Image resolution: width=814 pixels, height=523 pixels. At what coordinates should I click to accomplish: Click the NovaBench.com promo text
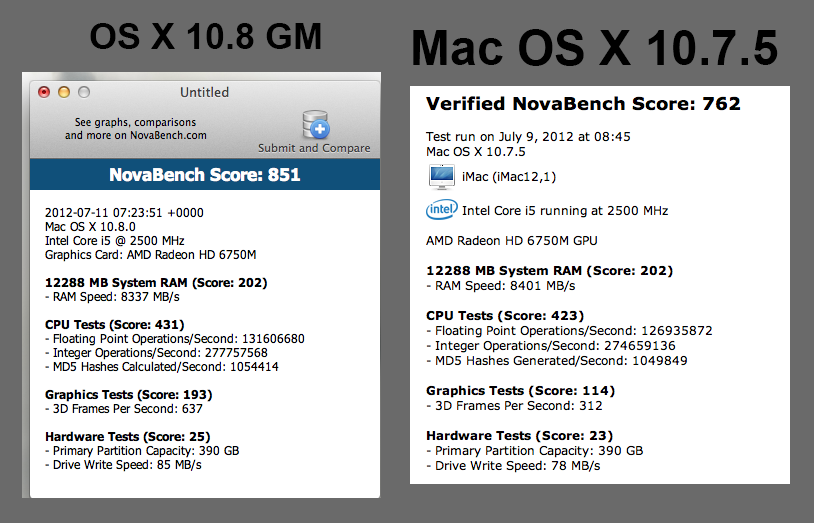pyautogui.click(x=135, y=129)
